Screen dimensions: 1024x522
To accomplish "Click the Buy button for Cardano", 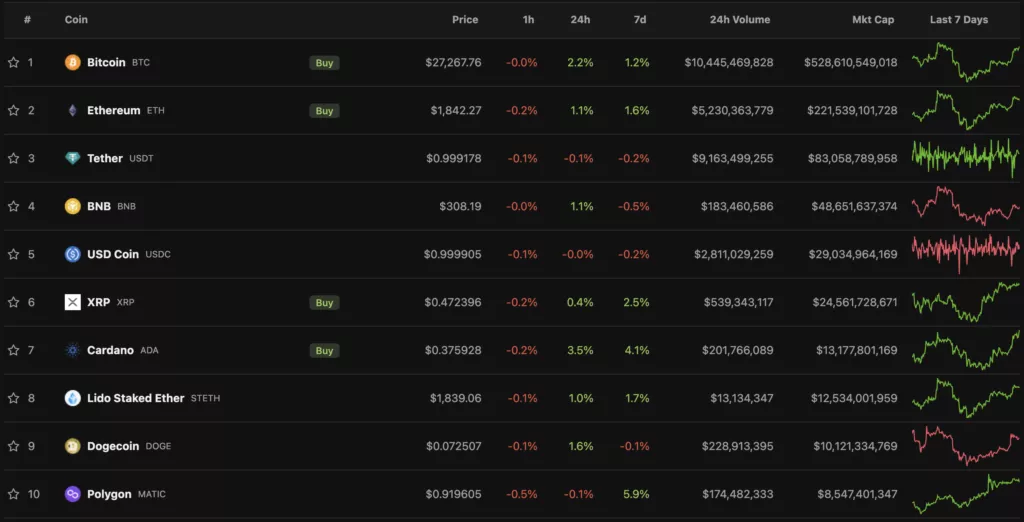I will 325,350.
